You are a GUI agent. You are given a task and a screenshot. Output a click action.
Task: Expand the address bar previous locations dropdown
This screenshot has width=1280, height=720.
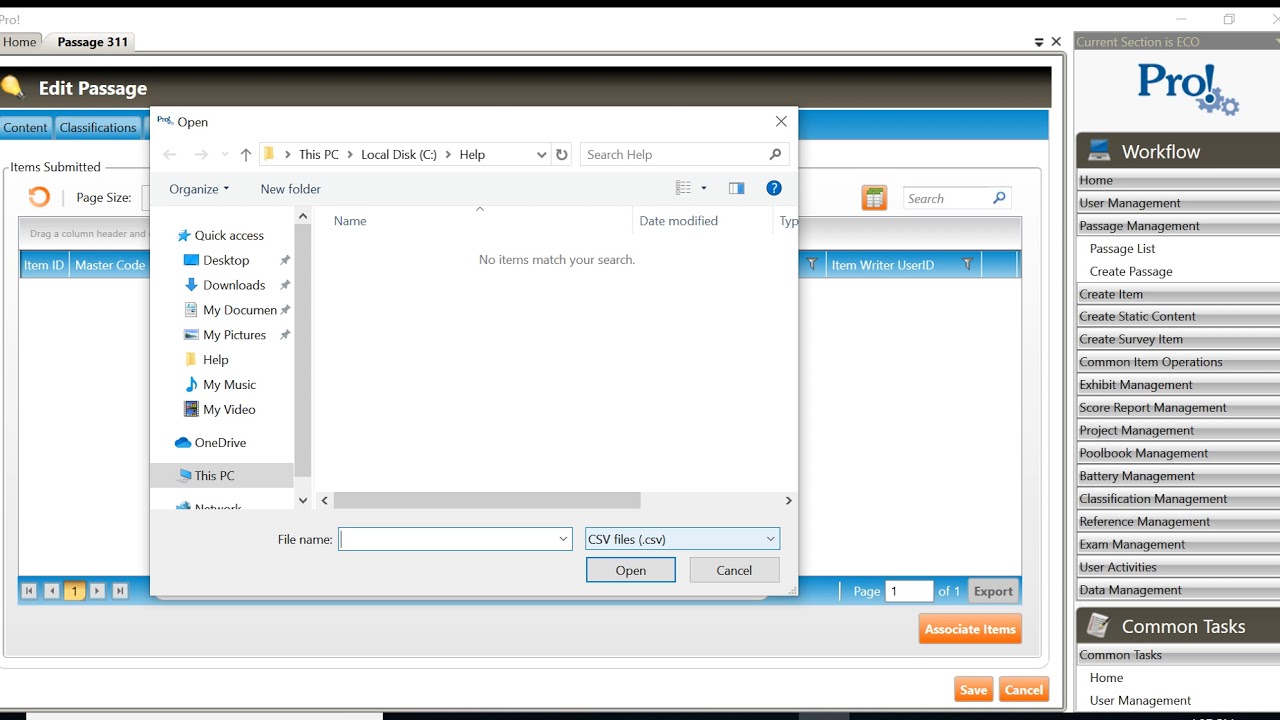(x=541, y=154)
